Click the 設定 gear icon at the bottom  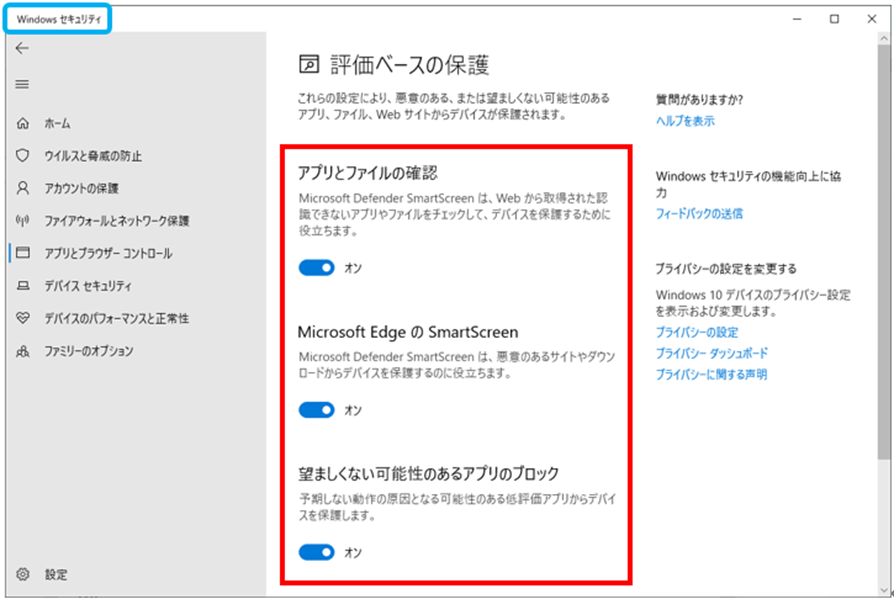pos(22,574)
